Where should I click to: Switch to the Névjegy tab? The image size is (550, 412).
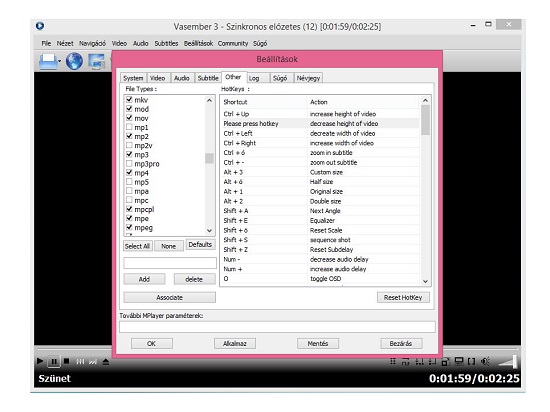click(308, 78)
